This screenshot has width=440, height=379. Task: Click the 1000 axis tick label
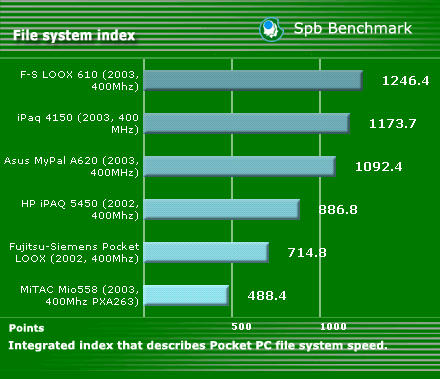coord(333,327)
